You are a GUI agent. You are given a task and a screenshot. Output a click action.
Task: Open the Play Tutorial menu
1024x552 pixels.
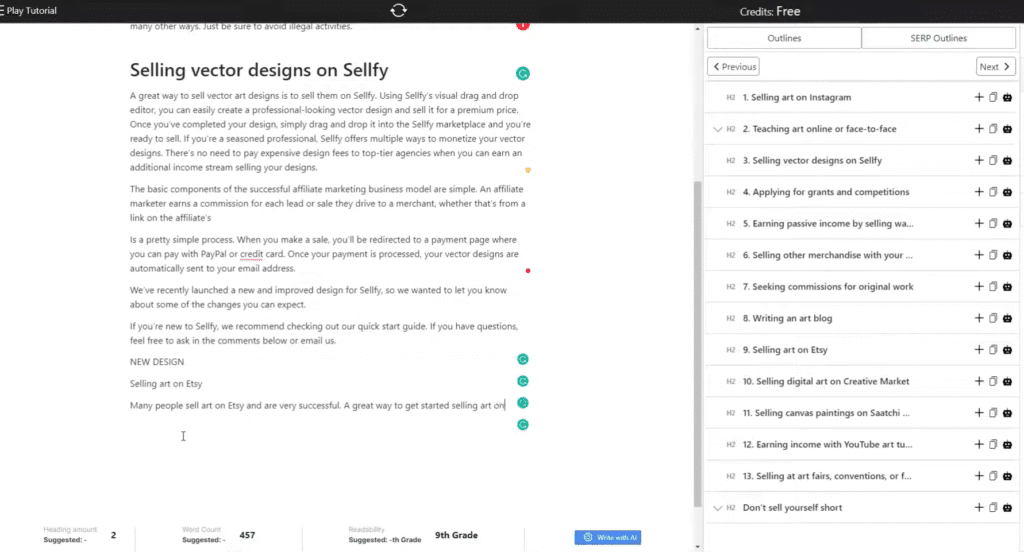[x=28, y=10]
